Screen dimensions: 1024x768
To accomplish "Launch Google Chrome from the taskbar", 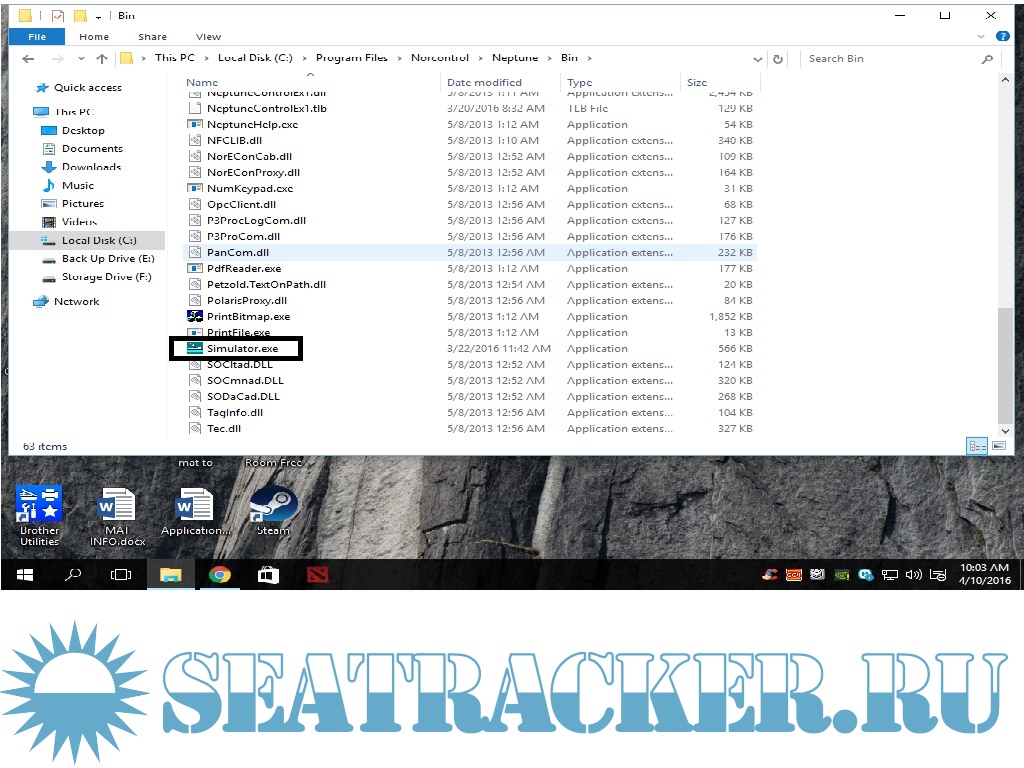I will click(x=219, y=575).
